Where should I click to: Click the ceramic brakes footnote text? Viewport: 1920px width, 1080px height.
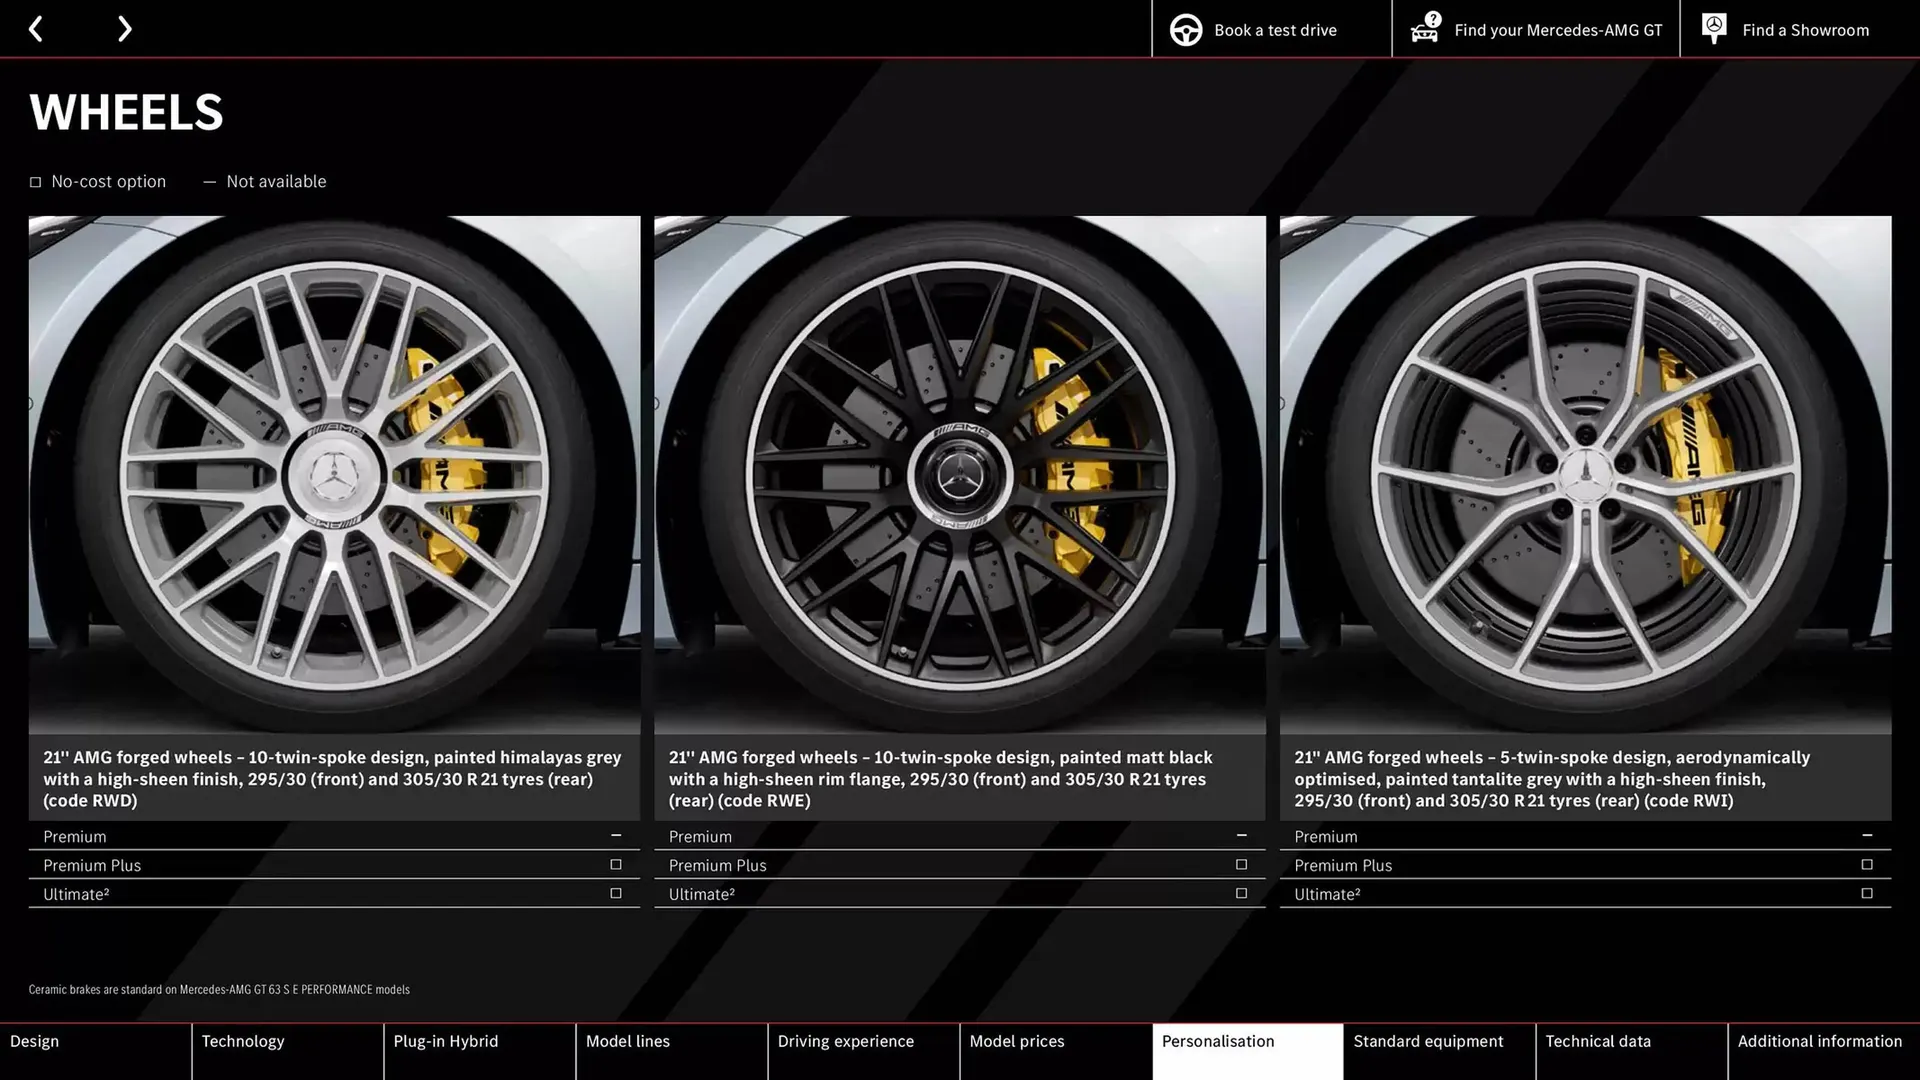point(219,990)
